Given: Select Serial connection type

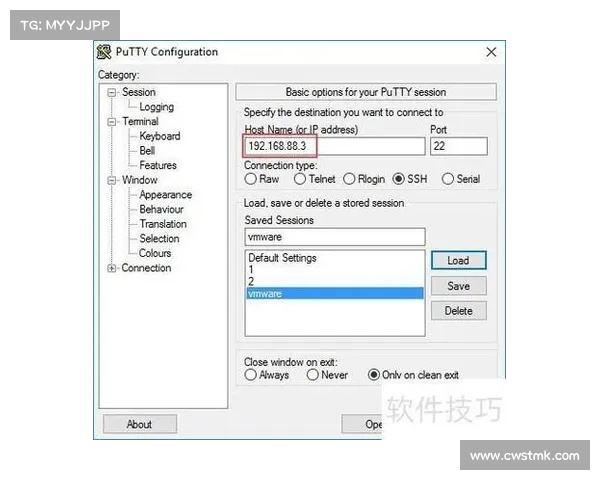Looking at the screenshot, I should pos(461,179).
